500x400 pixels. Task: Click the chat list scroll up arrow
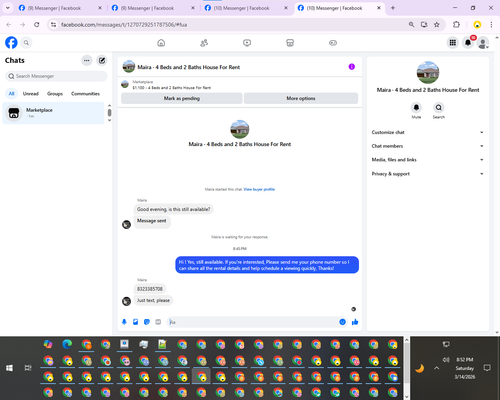coord(109,105)
